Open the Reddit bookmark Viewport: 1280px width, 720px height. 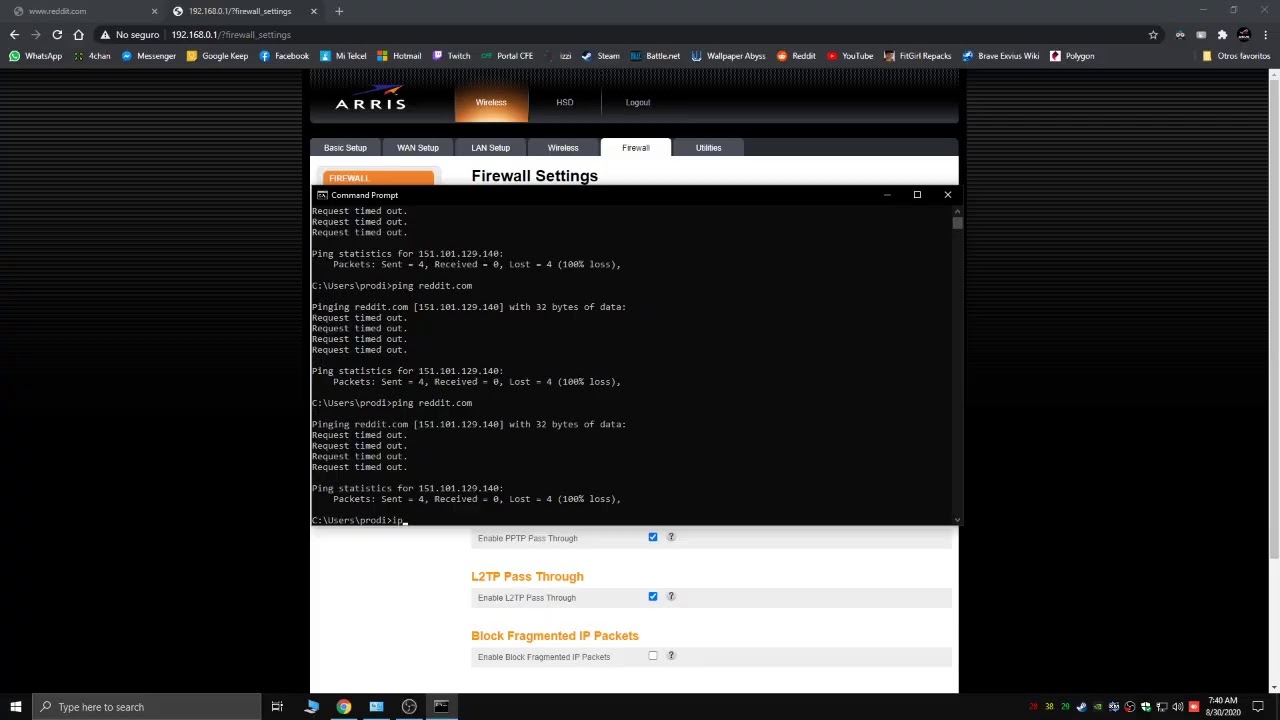coord(796,56)
